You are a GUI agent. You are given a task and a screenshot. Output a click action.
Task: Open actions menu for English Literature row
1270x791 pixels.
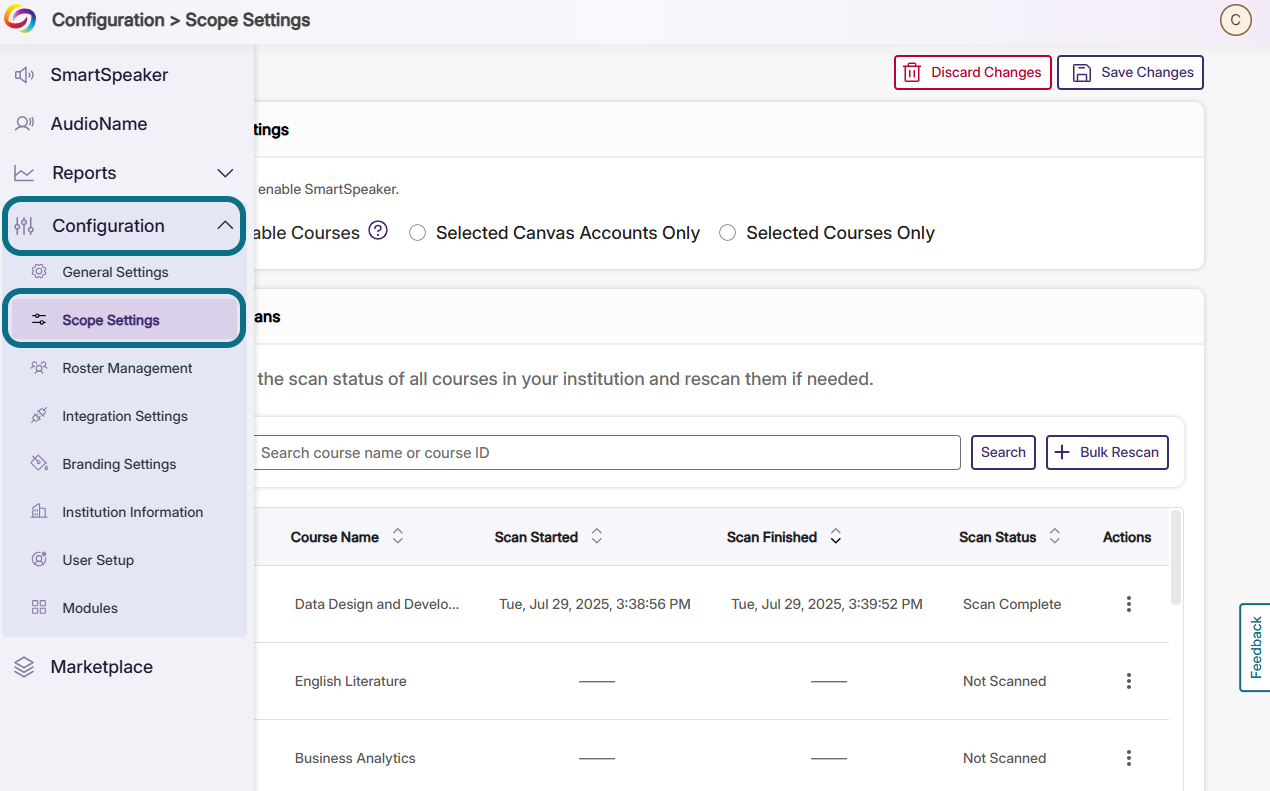coord(1129,681)
